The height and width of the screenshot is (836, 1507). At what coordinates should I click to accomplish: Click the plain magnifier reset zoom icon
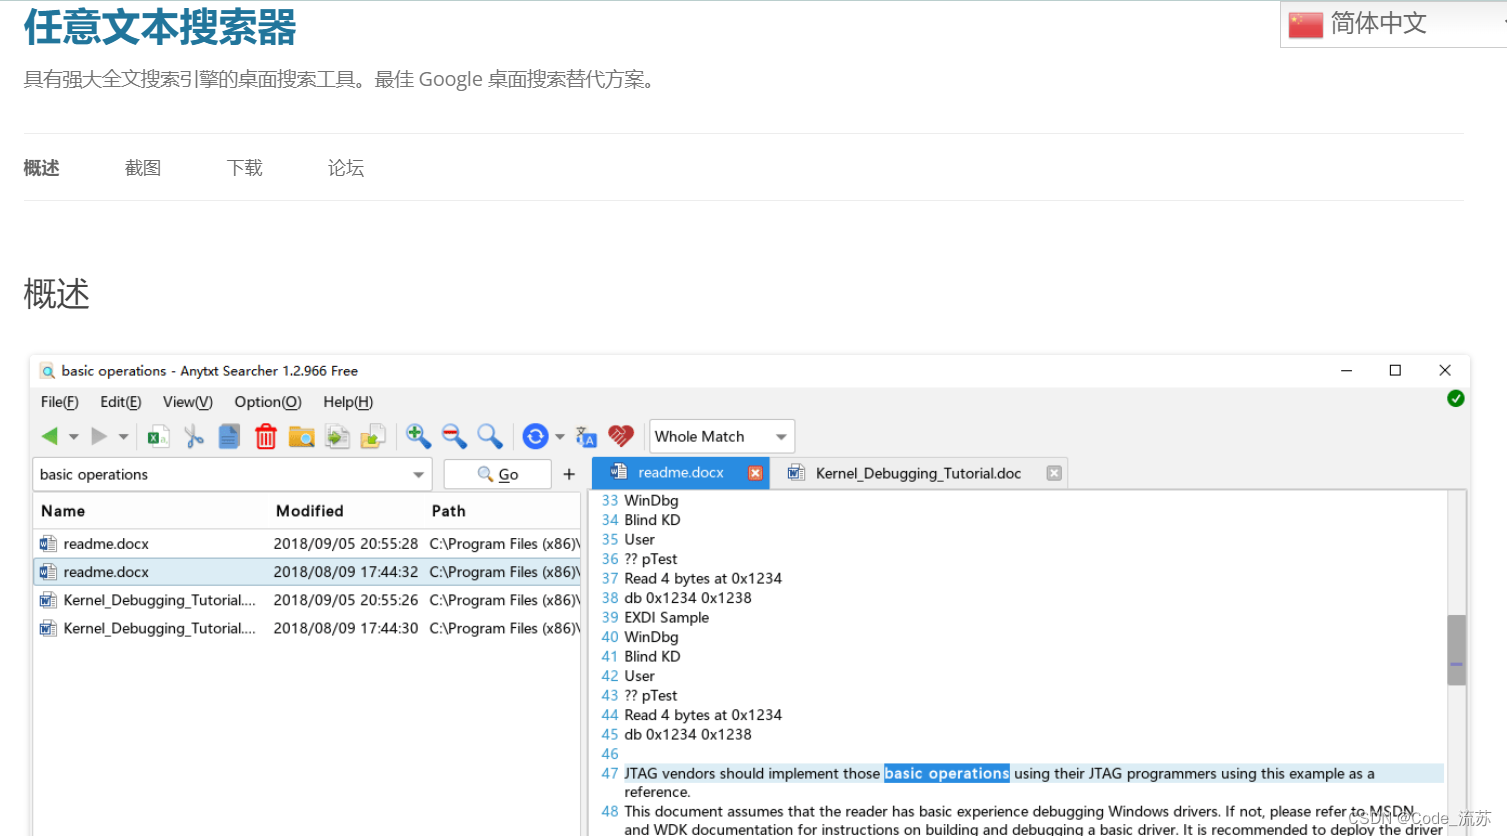489,436
